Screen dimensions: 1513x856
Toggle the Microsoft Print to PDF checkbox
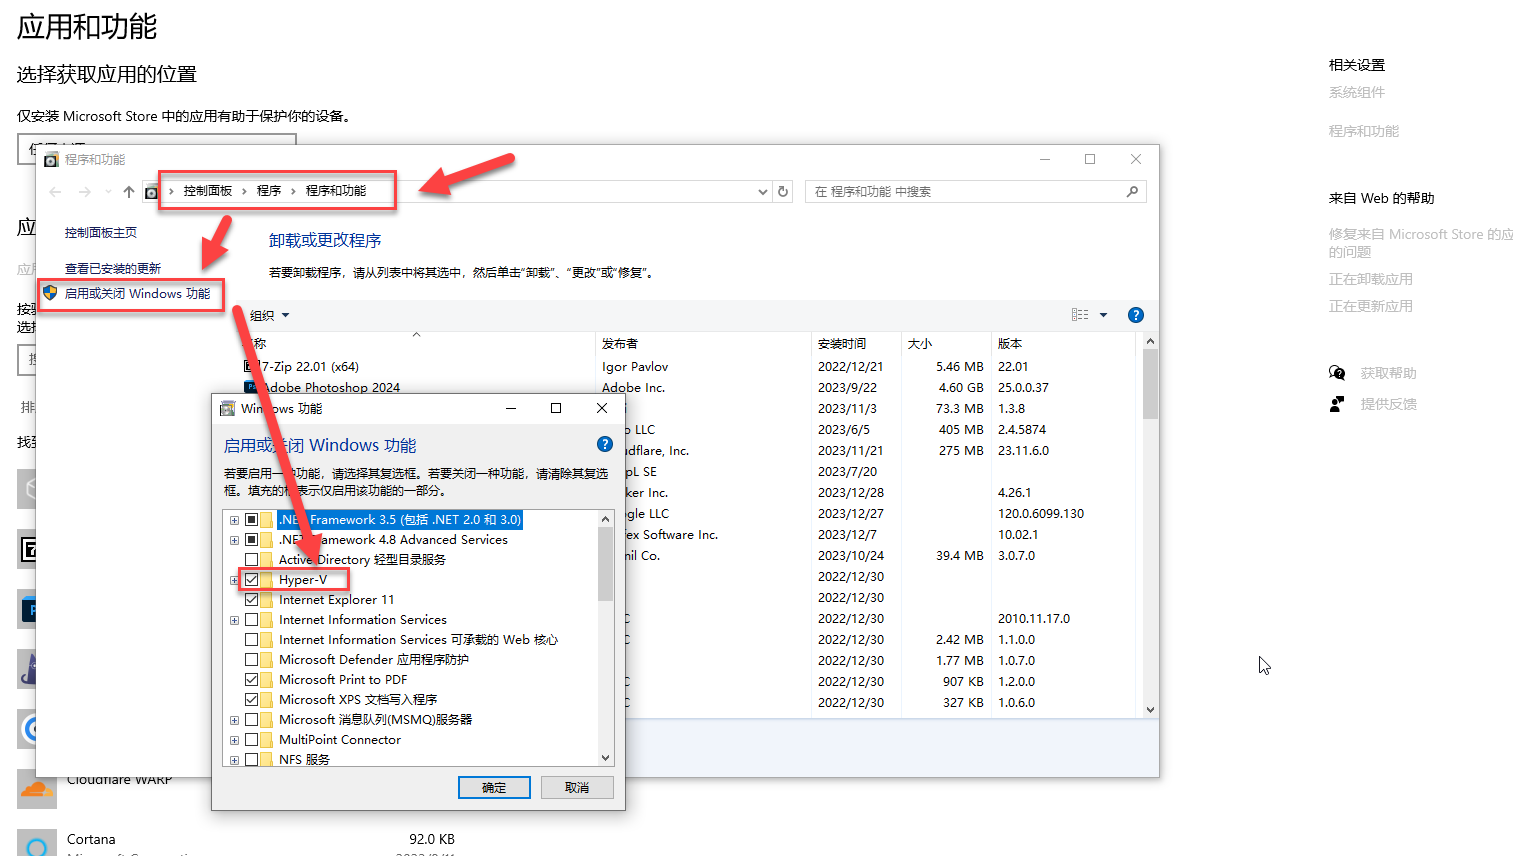tap(251, 680)
